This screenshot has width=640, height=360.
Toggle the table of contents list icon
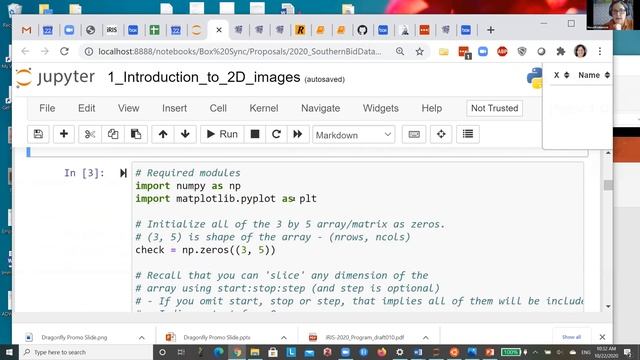point(468,134)
